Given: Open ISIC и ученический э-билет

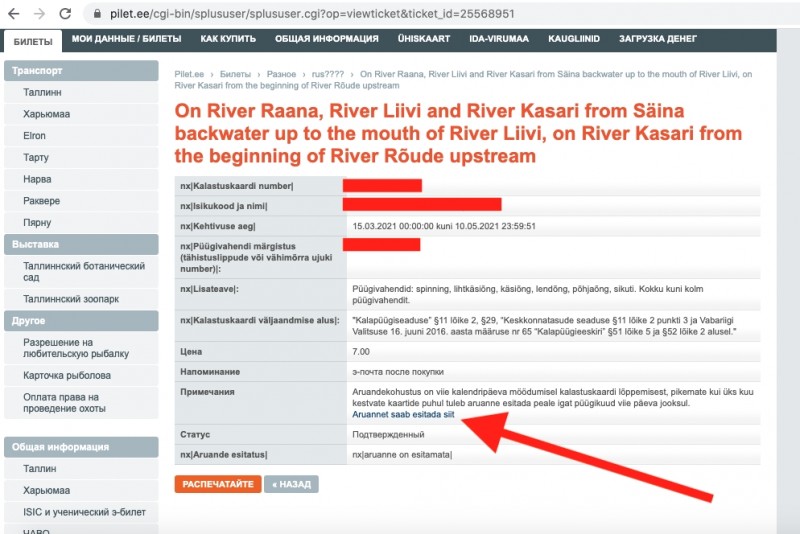Looking at the screenshot, I should 84,512.
